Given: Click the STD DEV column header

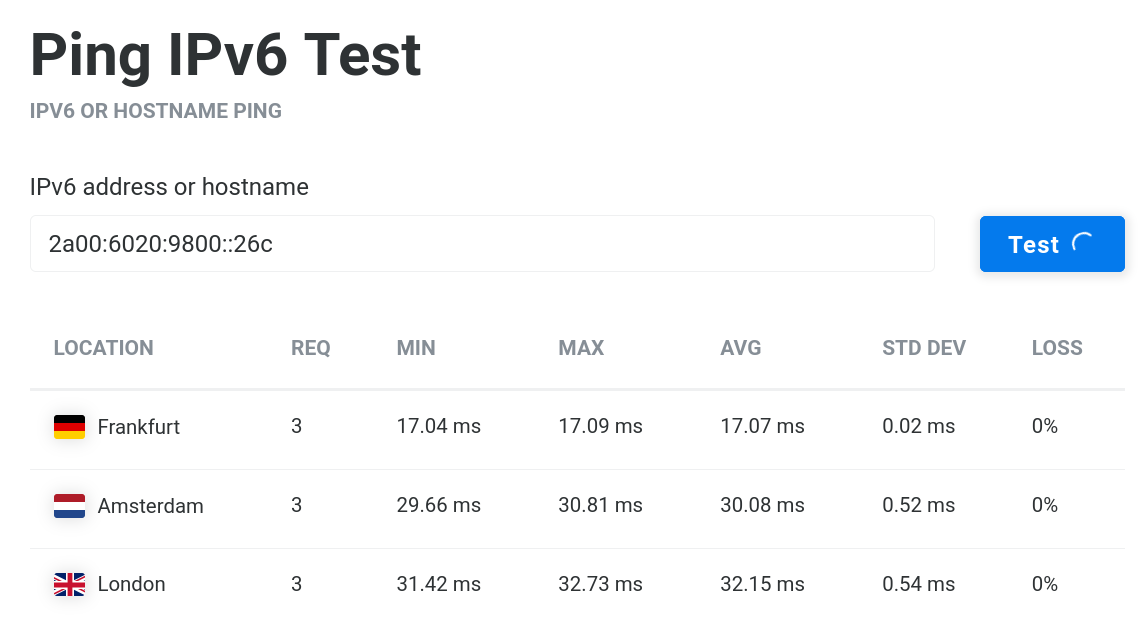Looking at the screenshot, I should [923, 348].
